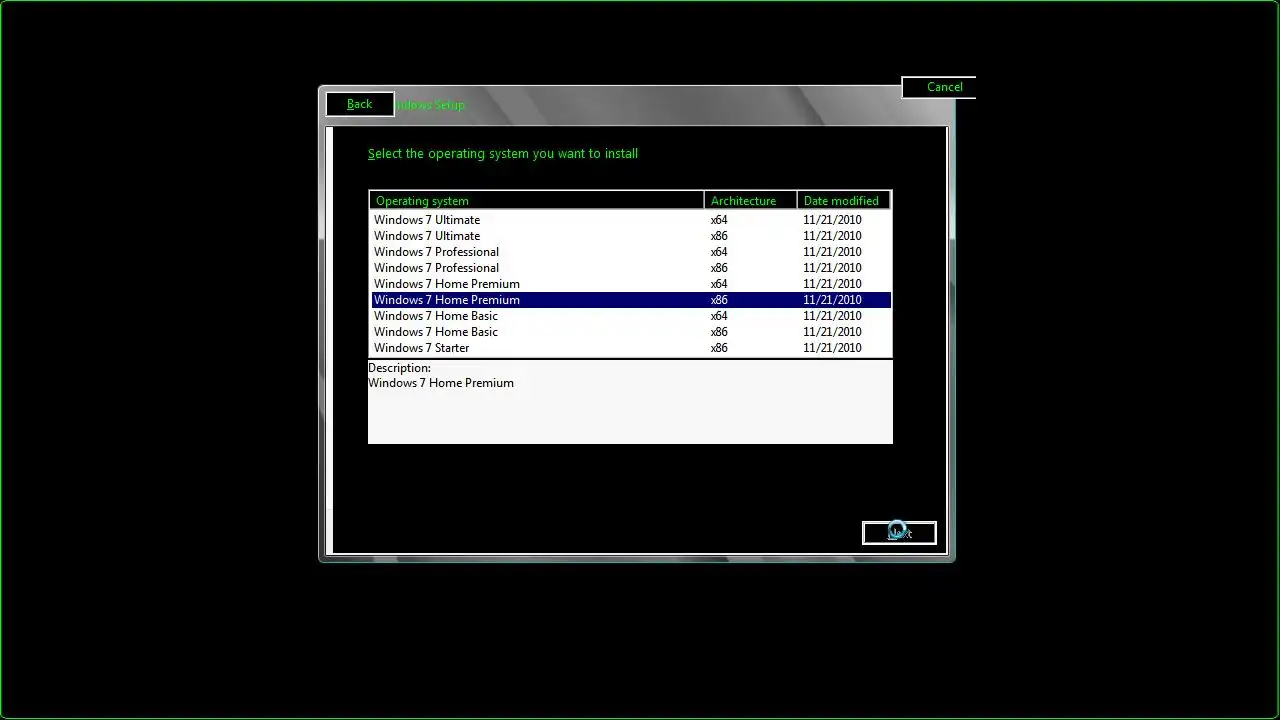This screenshot has height=720, width=1280.
Task: Select Windows 7 Professional x64 row
Action: [x=630, y=252]
